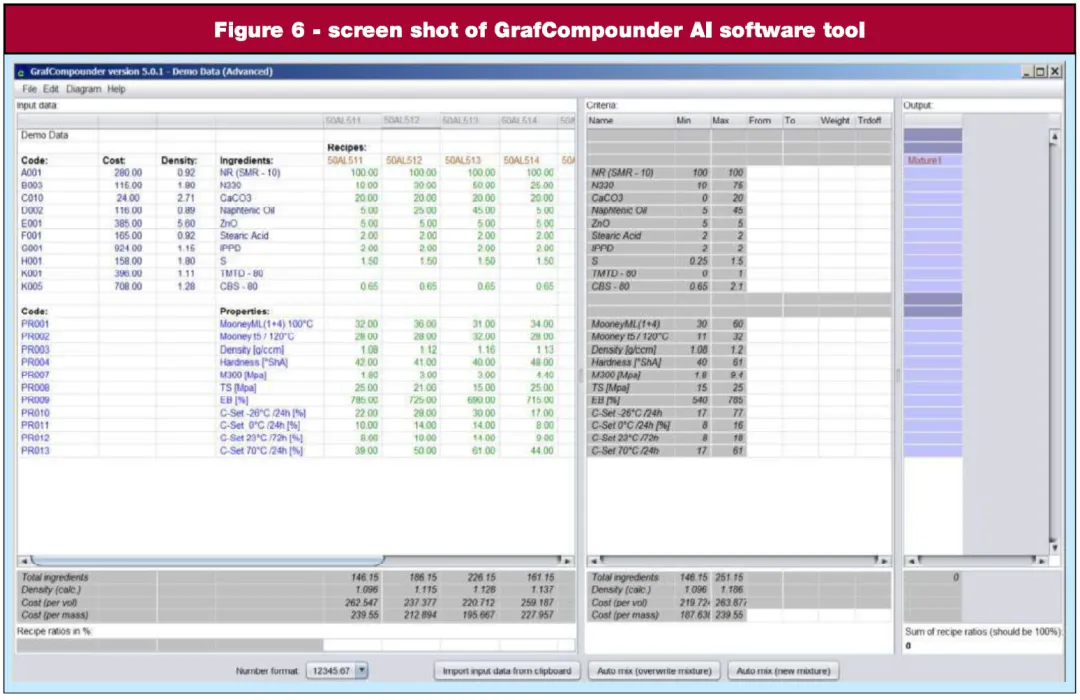Open the Number format dropdown
Image resolution: width=1080 pixels, height=700 pixels.
362,670
